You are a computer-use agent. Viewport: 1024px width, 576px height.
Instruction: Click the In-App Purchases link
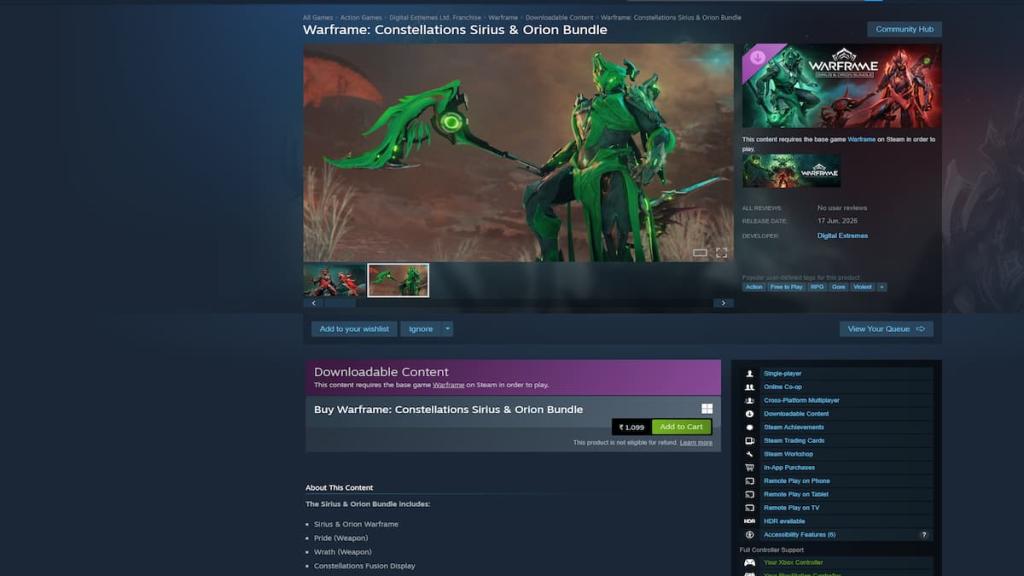(789, 468)
